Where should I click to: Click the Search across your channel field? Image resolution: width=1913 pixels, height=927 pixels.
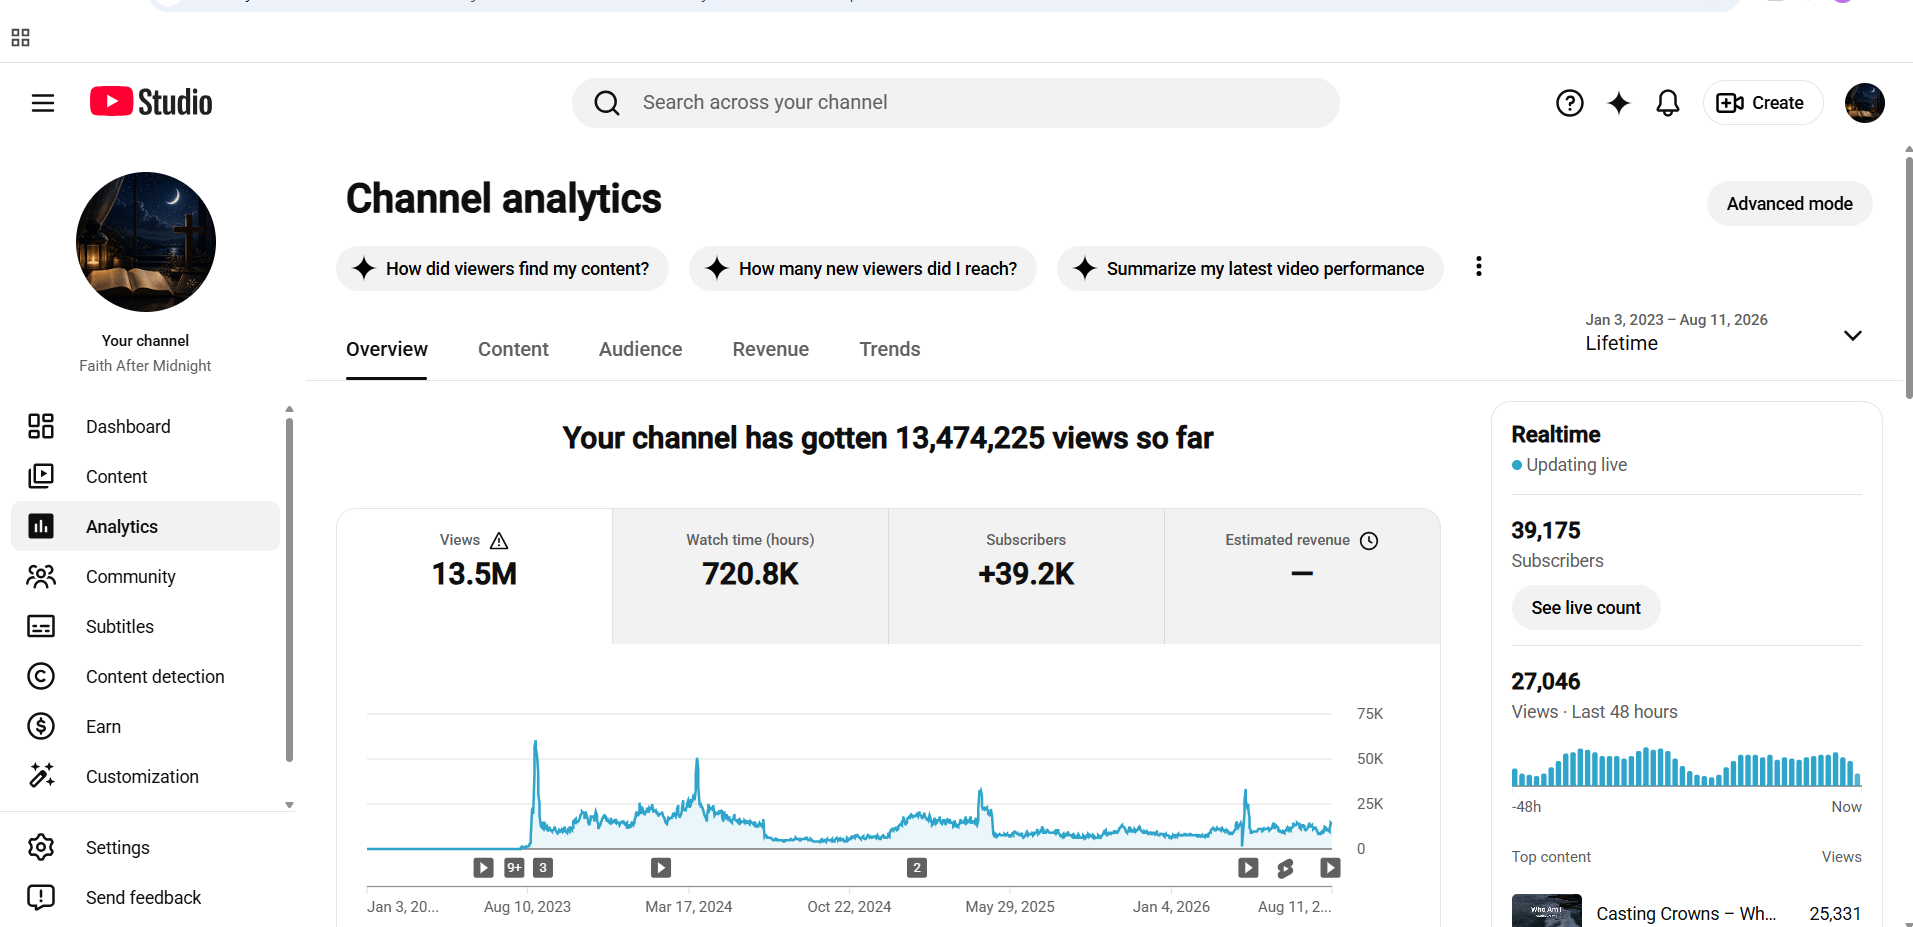955,103
